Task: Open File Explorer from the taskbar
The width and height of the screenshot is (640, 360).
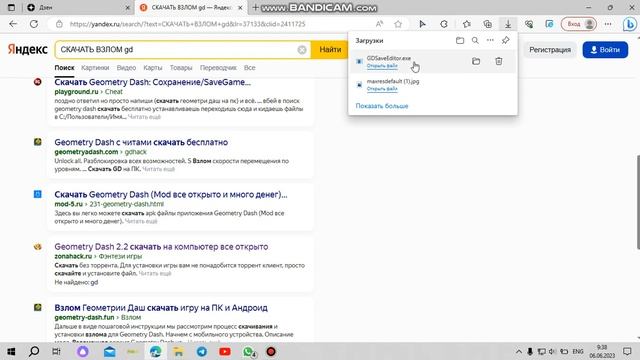Action: click(178, 351)
